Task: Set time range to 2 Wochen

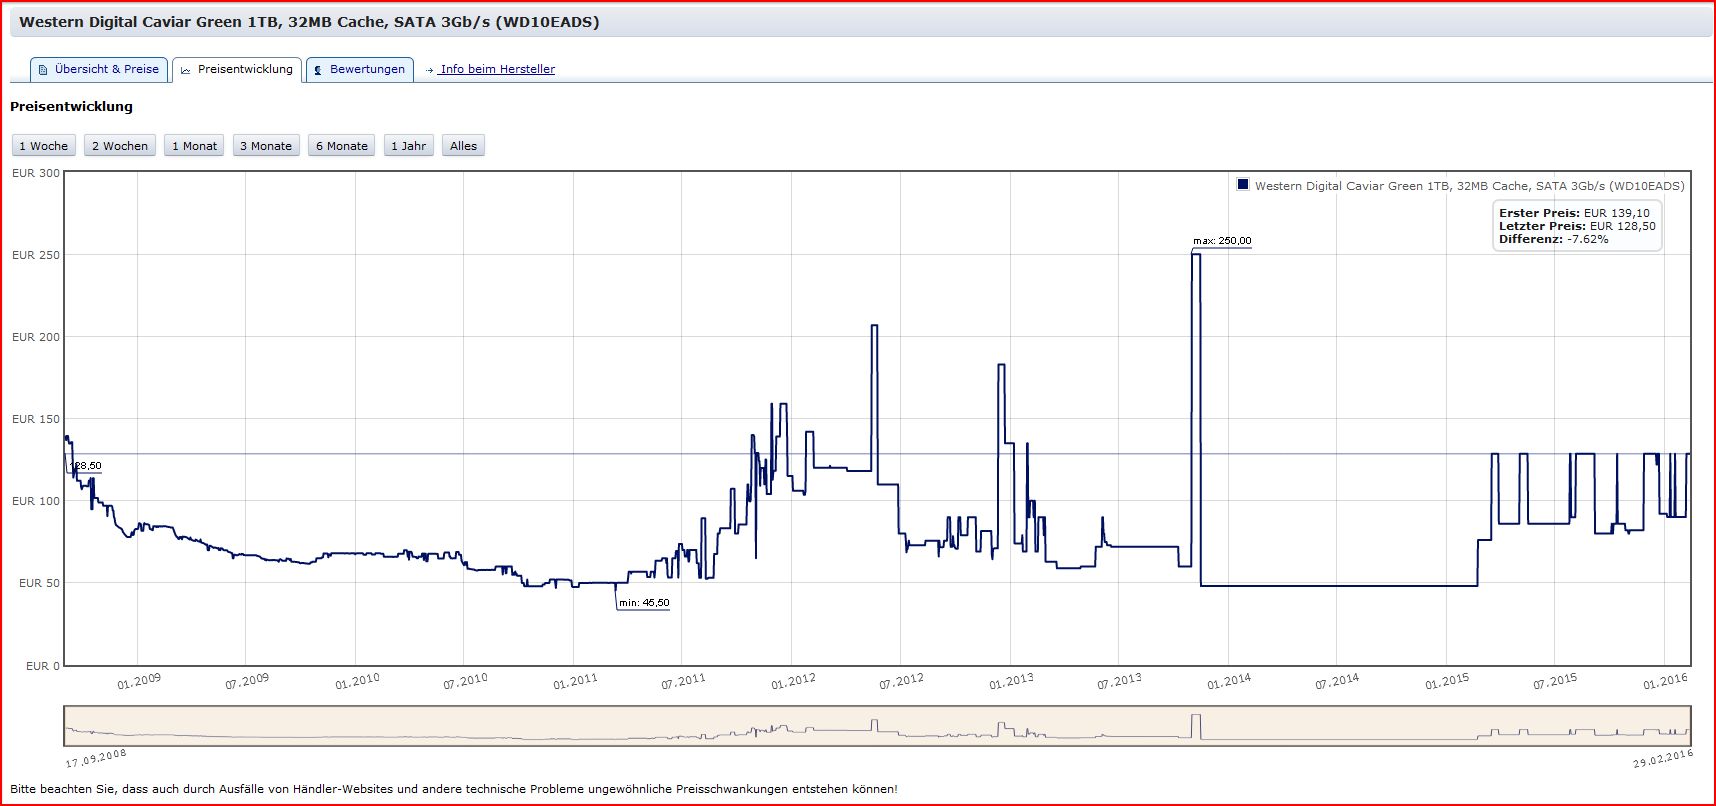Action: (120, 146)
